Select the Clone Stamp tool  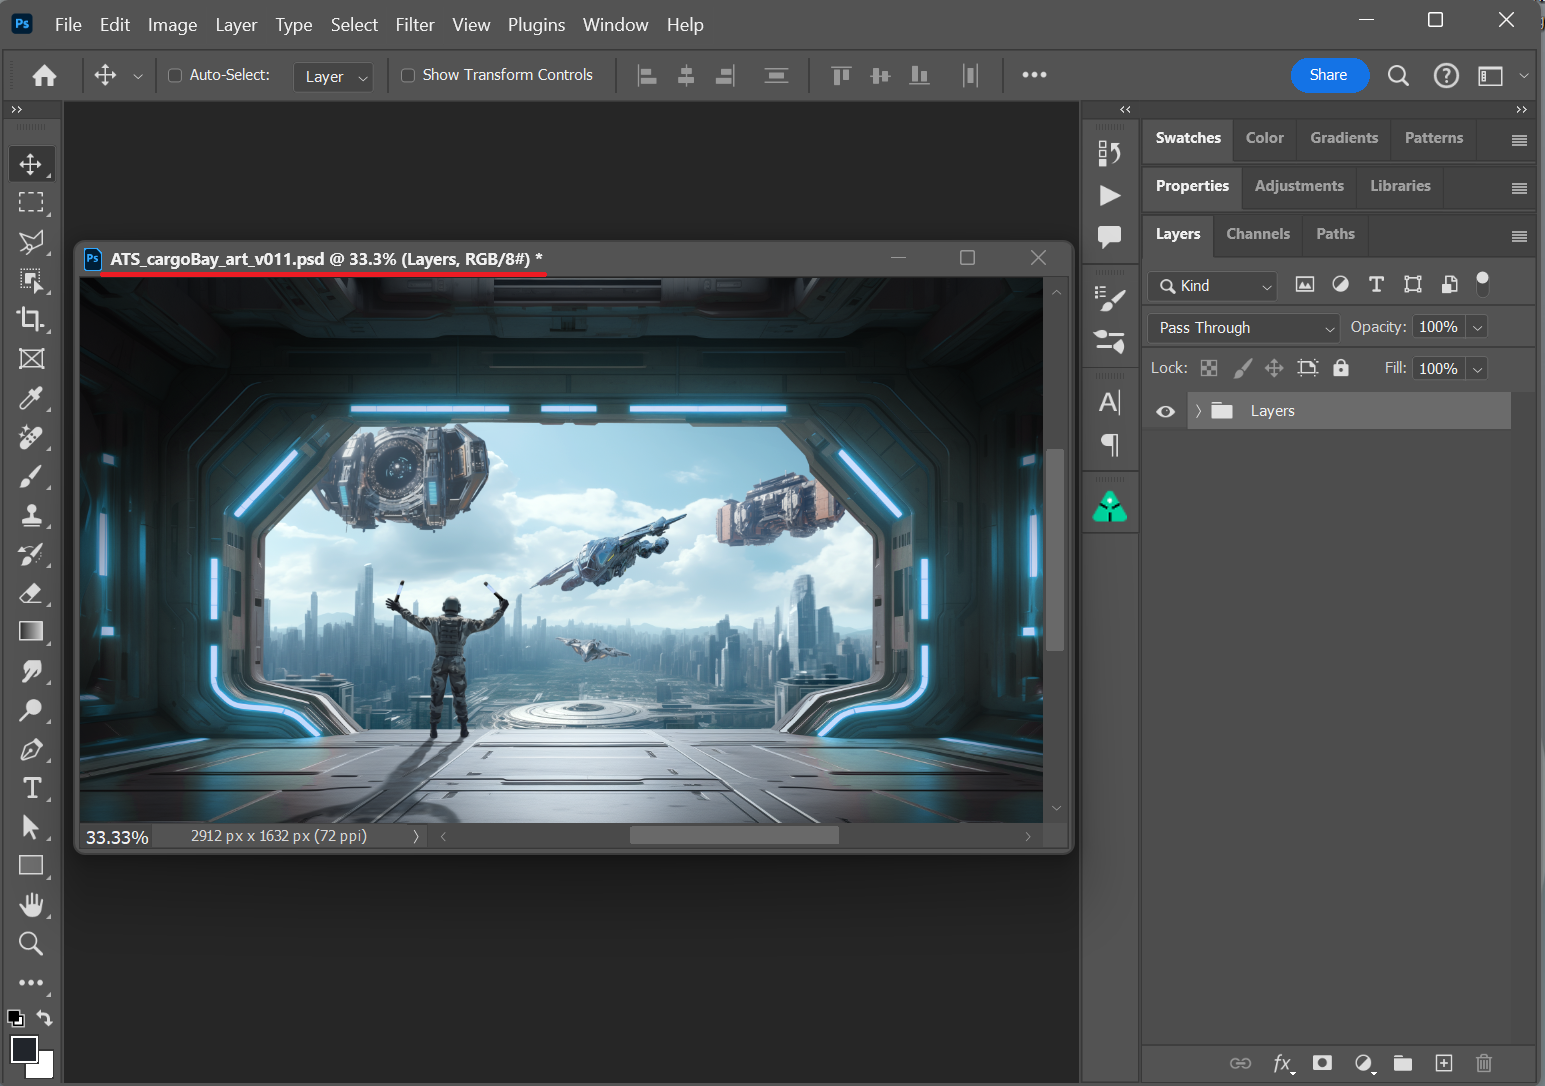31,515
